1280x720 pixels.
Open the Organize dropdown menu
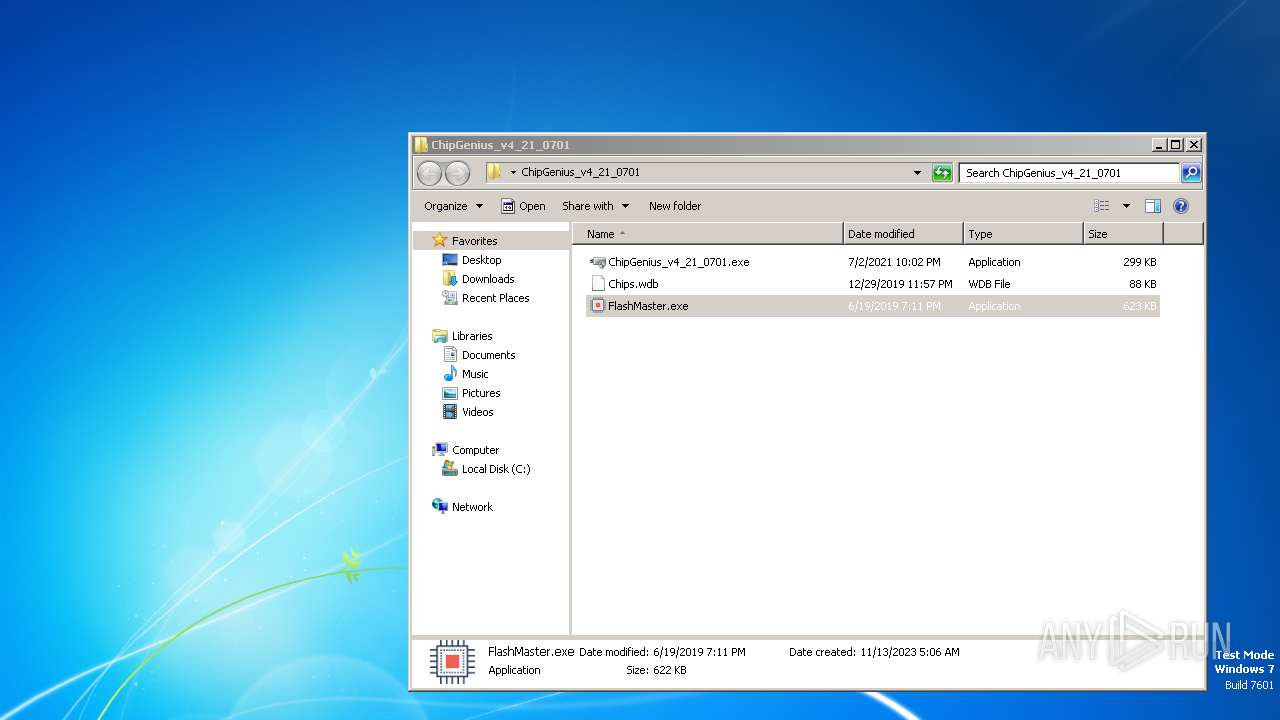453,206
